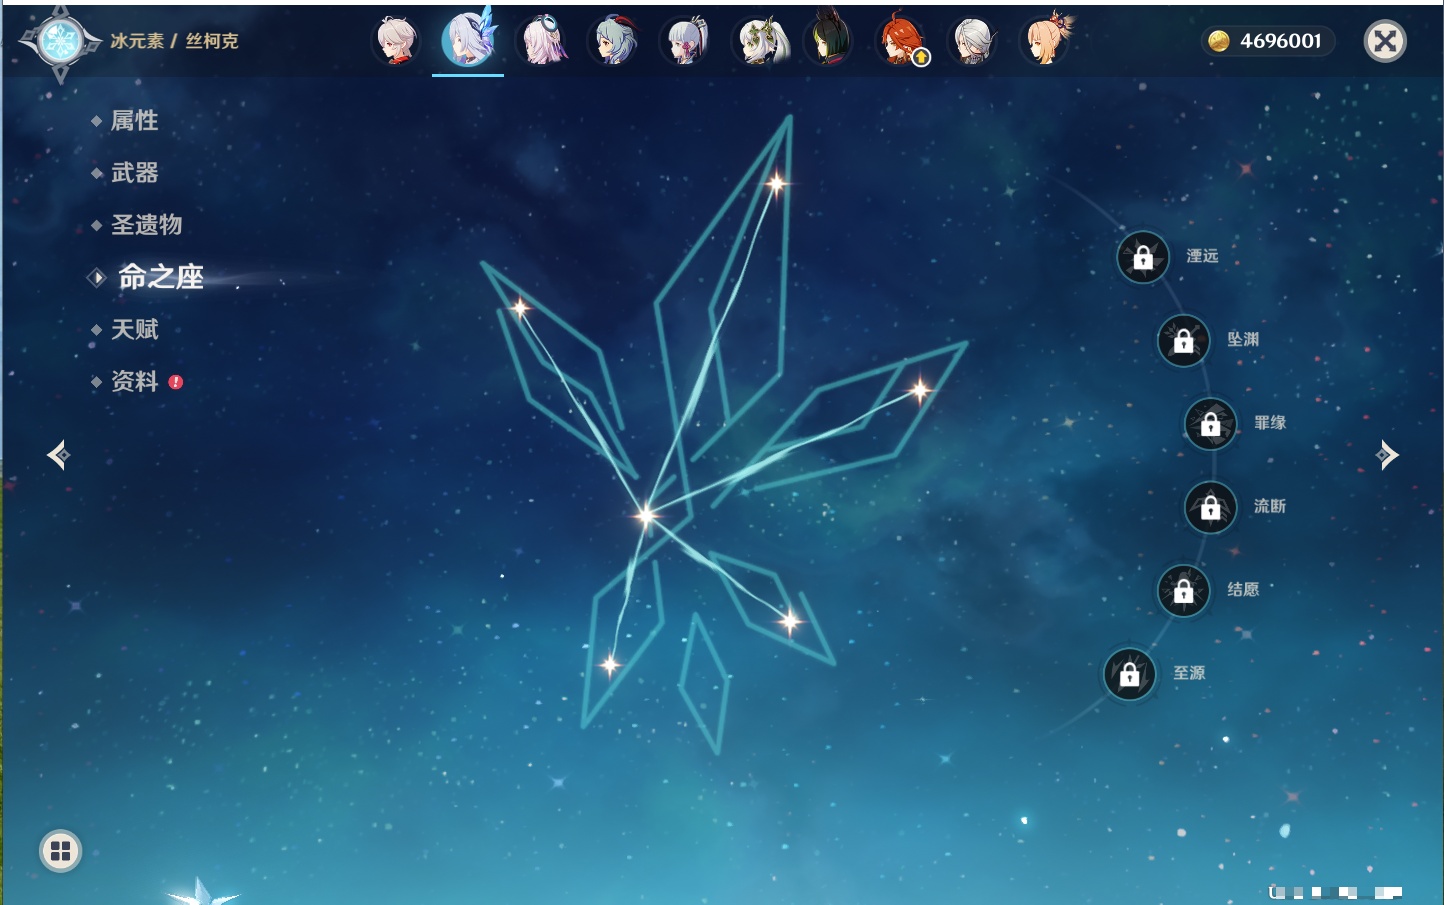Open the 天赋 talents tab
This screenshot has width=1444, height=905.
pyautogui.click(x=134, y=329)
